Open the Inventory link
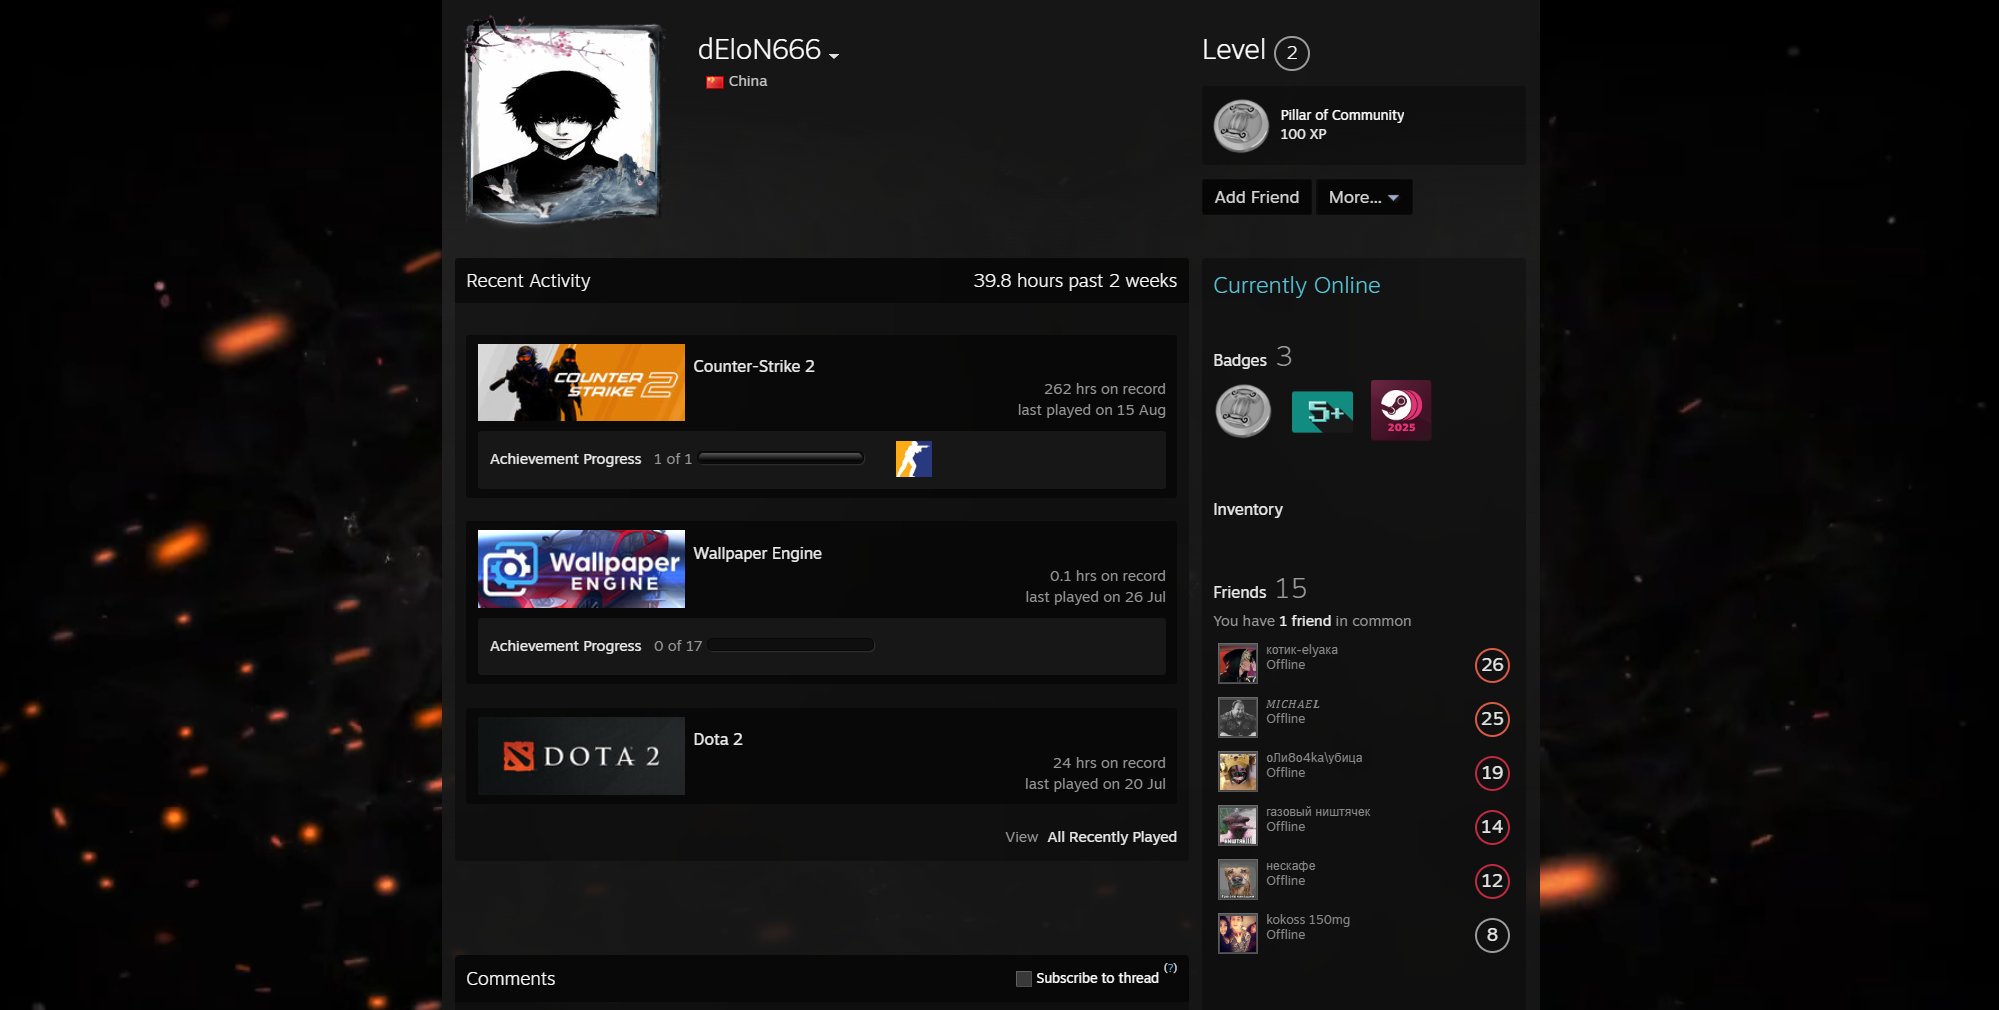Image resolution: width=1999 pixels, height=1010 pixels. coord(1248,509)
